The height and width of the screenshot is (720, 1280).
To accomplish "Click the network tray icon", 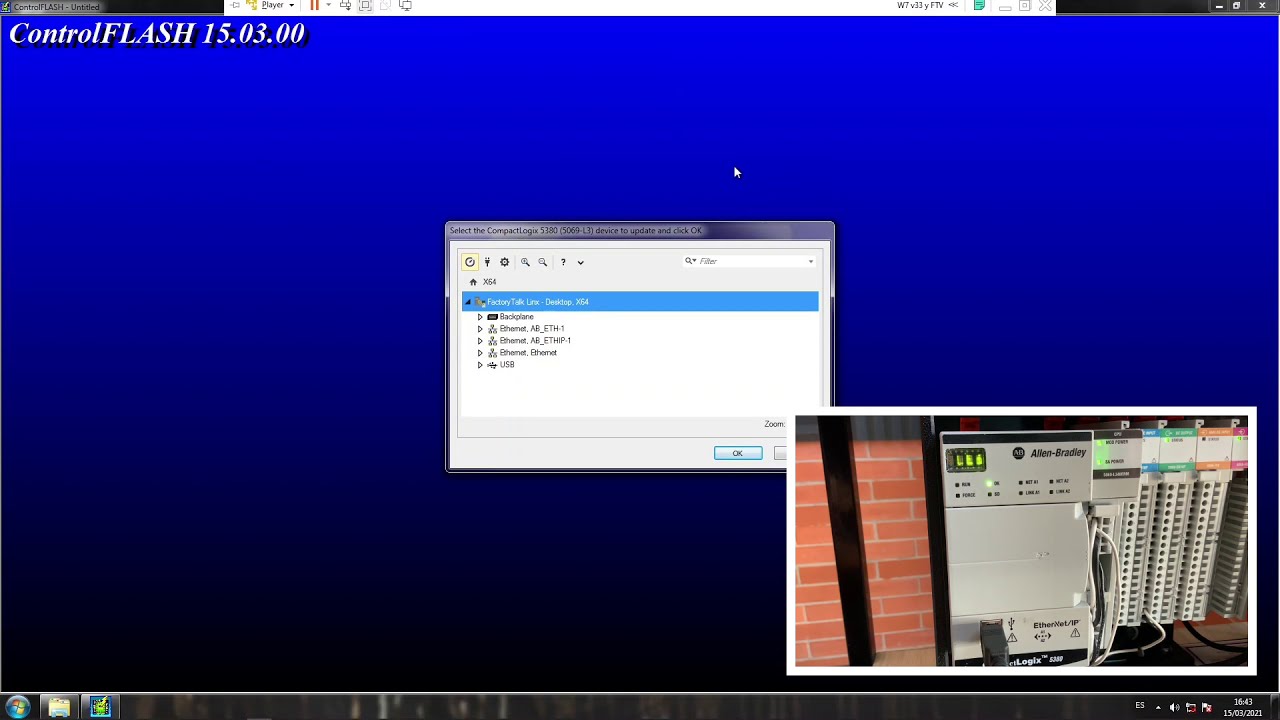I will pyautogui.click(x=1190, y=708).
